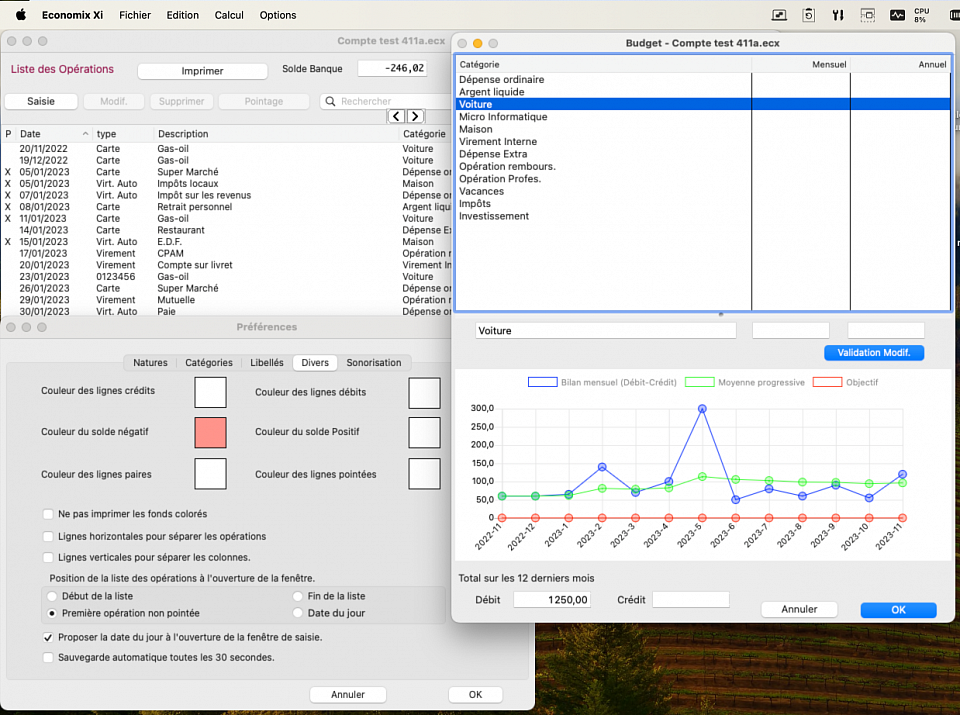The image size is (960, 715).
Task: Select 'Micro Informatique' in the budget category list
Action: 503,117
